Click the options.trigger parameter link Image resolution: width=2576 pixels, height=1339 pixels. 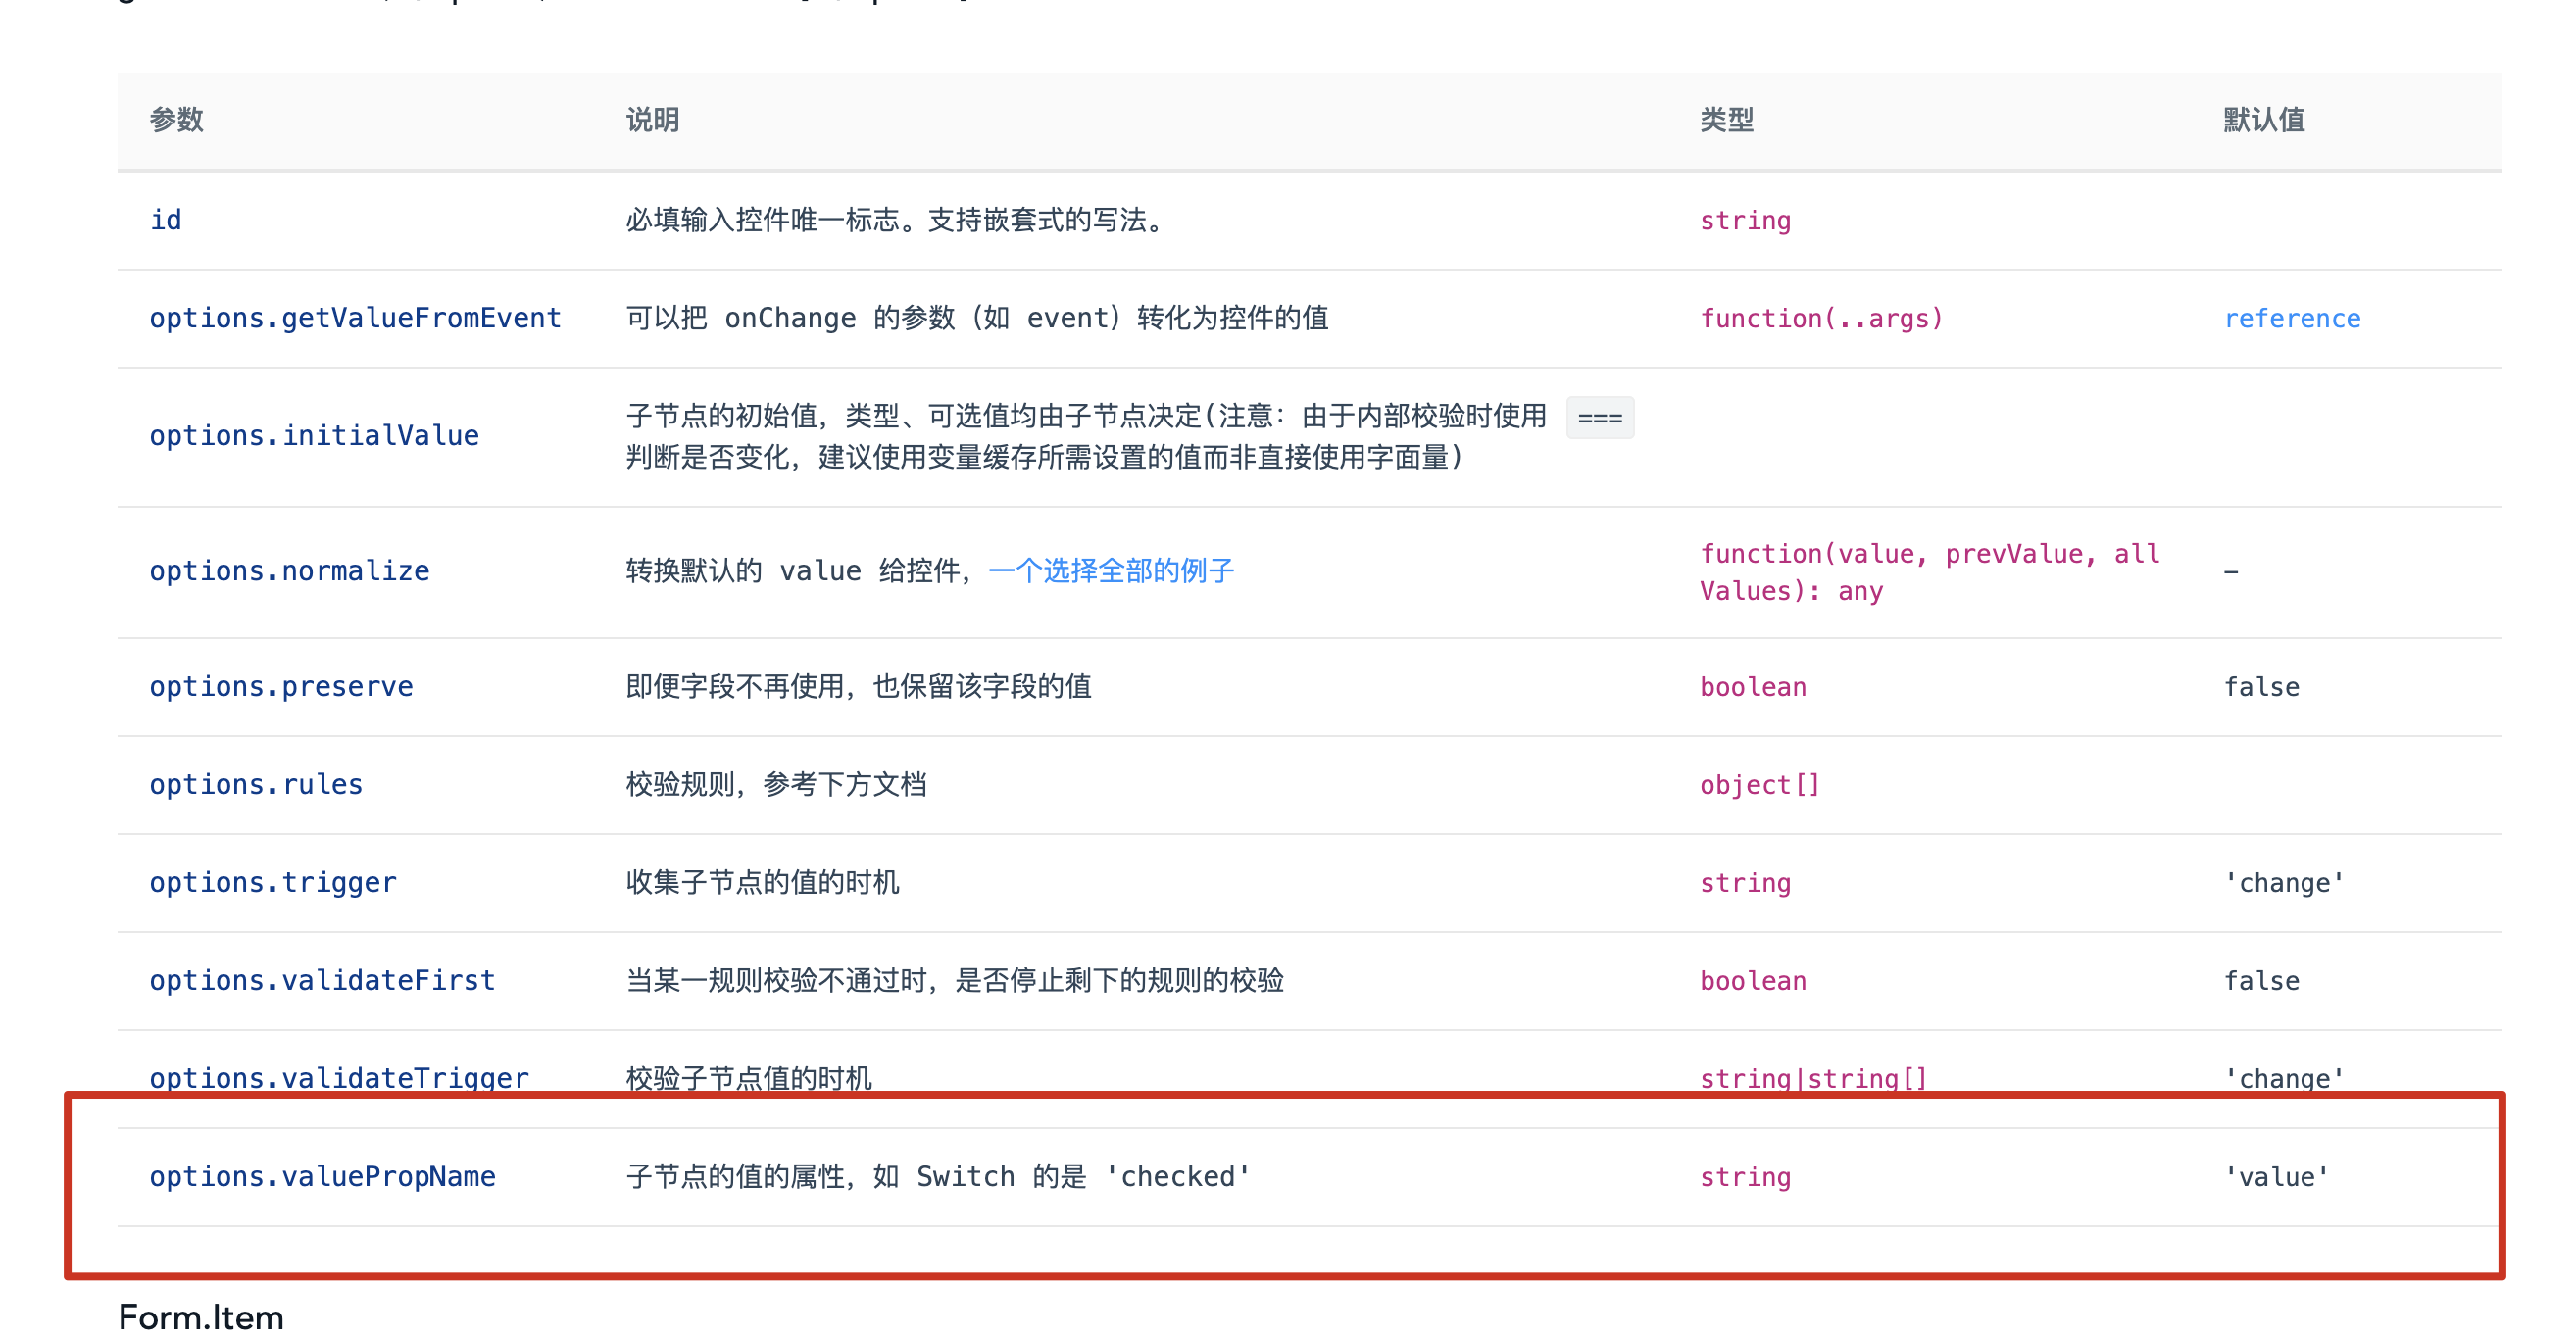click(x=272, y=882)
